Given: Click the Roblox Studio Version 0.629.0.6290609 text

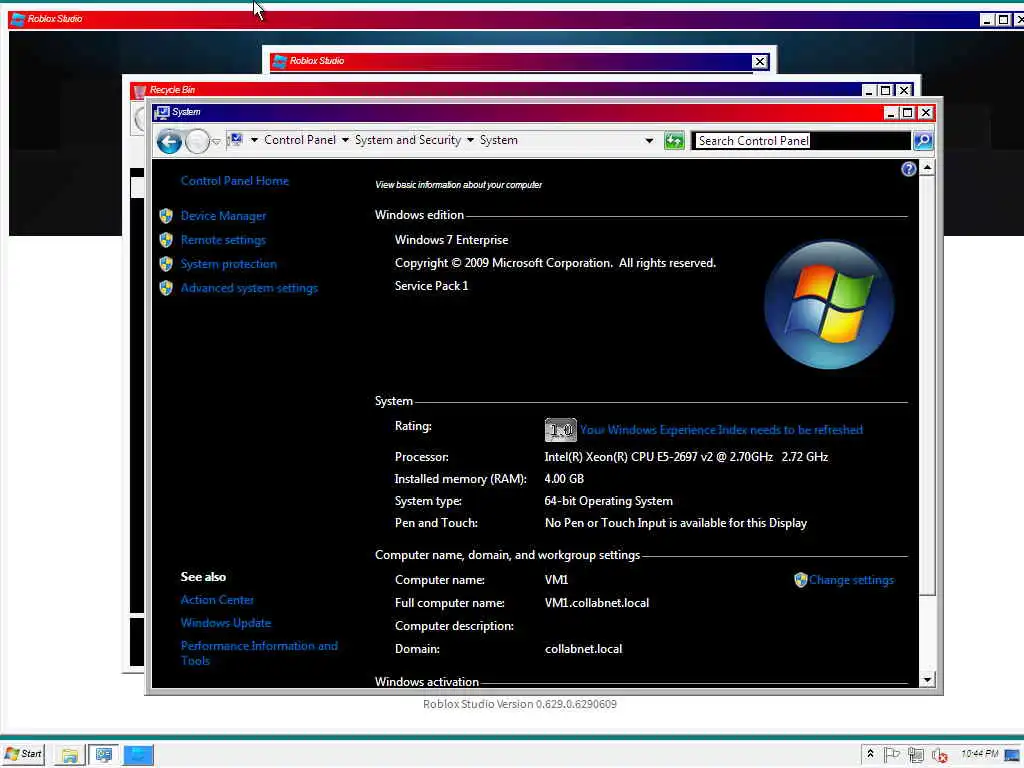Looking at the screenshot, I should [x=520, y=704].
